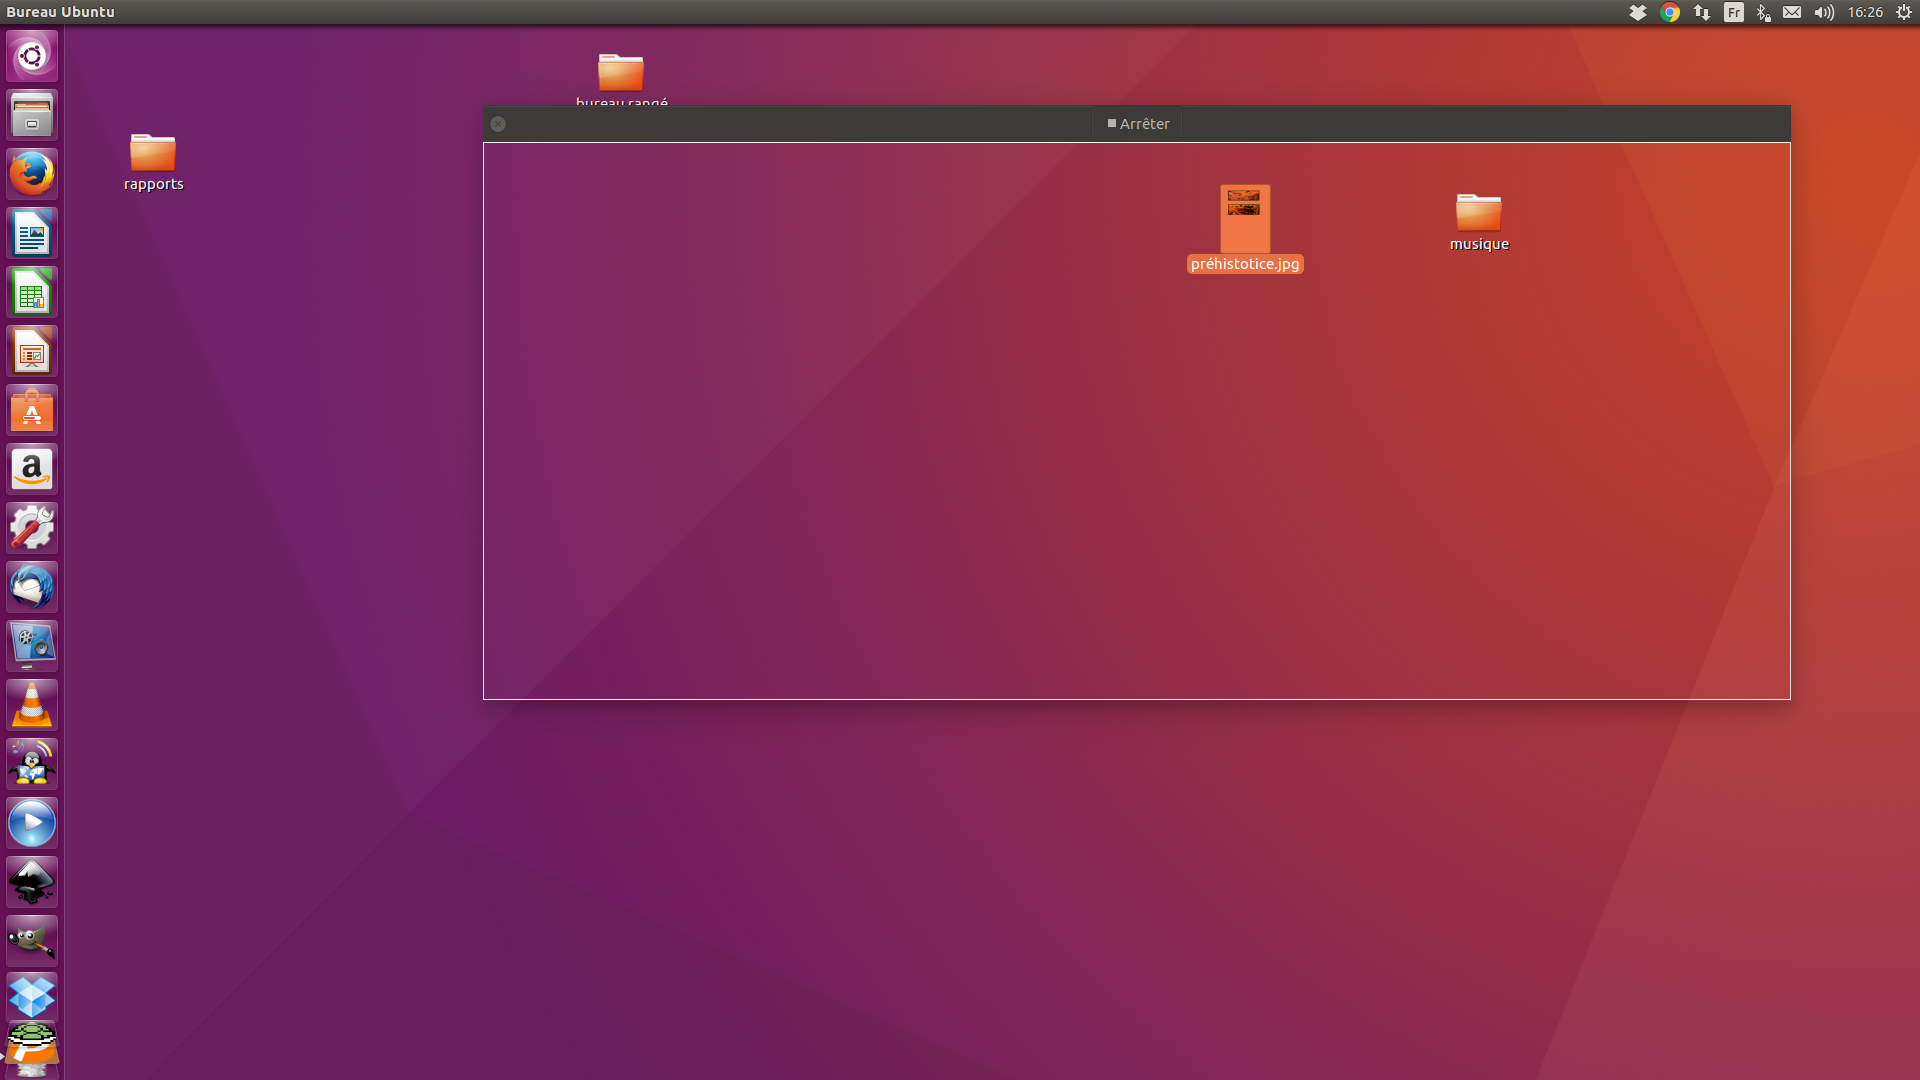Viewport: 1920px width, 1080px height.
Task: Click the Arrêter button to stop recording
Action: click(x=1138, y=124)
